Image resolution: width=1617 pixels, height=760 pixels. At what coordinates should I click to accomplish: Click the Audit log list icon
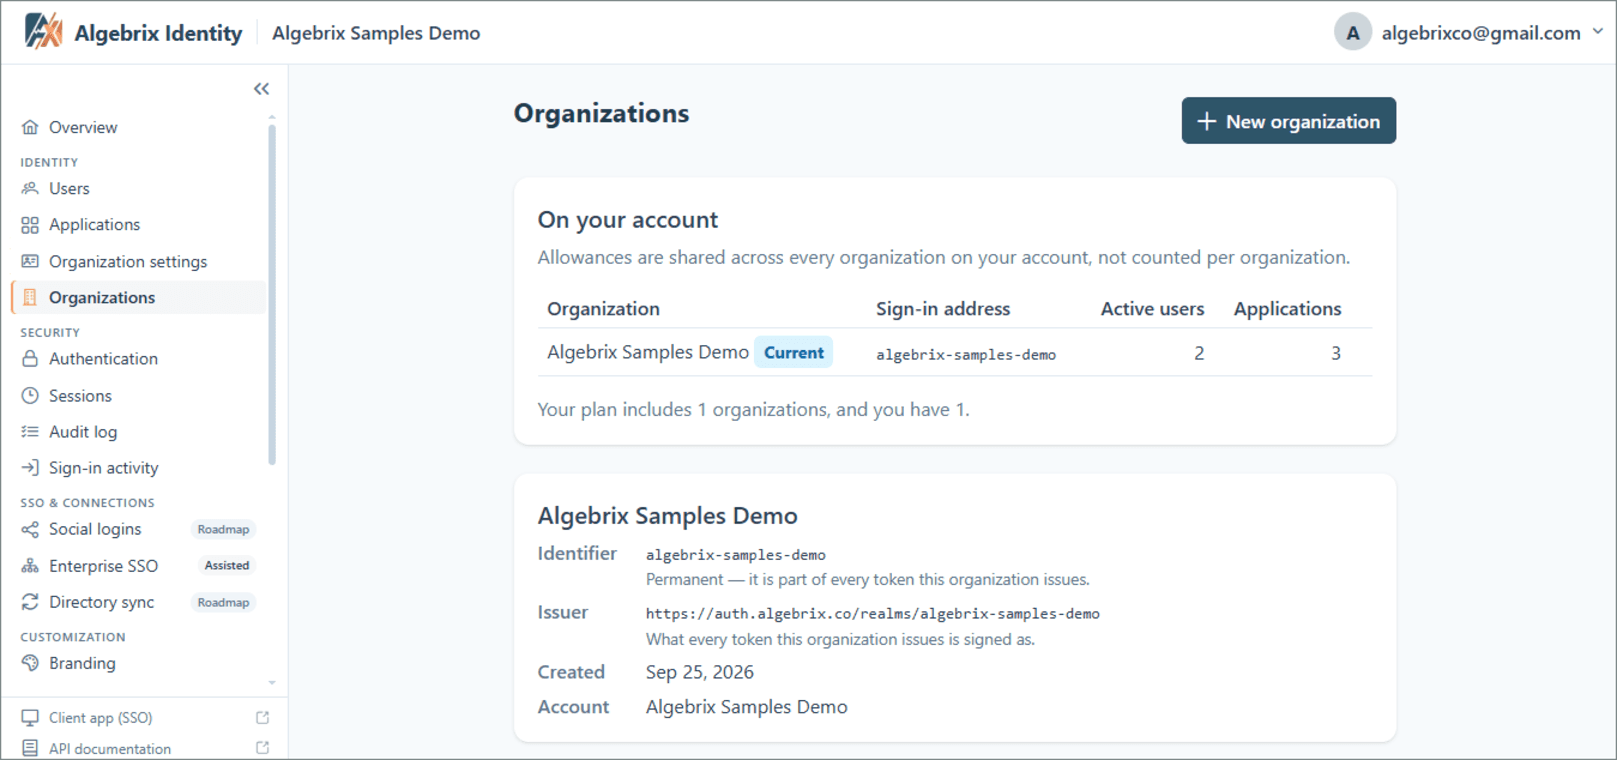30,432
